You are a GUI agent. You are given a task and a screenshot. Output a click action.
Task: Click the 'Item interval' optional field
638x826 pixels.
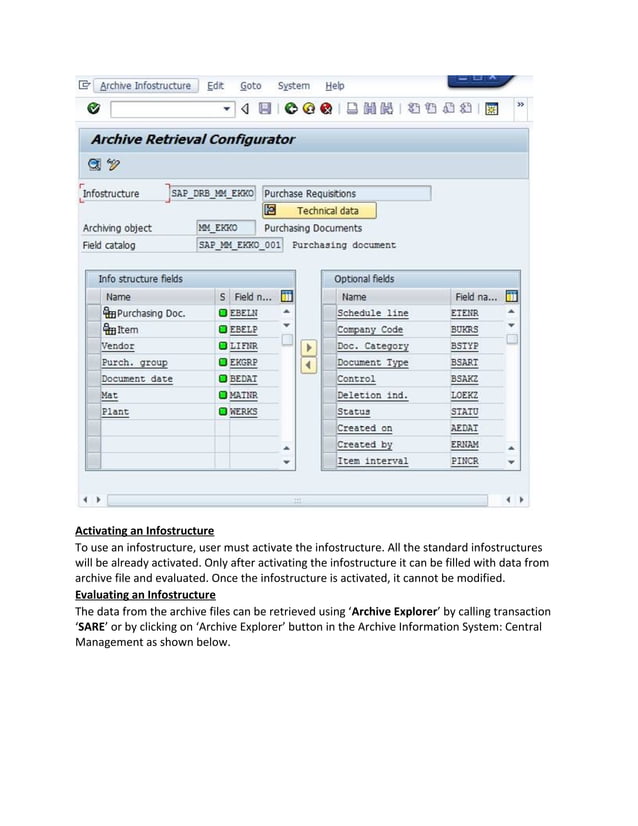(373, 461)
